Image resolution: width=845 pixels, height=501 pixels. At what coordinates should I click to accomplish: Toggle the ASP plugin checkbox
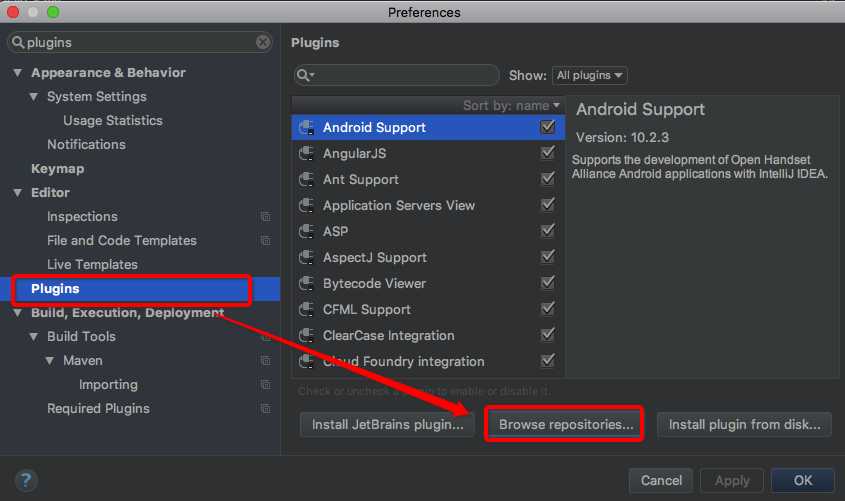pyautogui.click(x=548, y=231)
